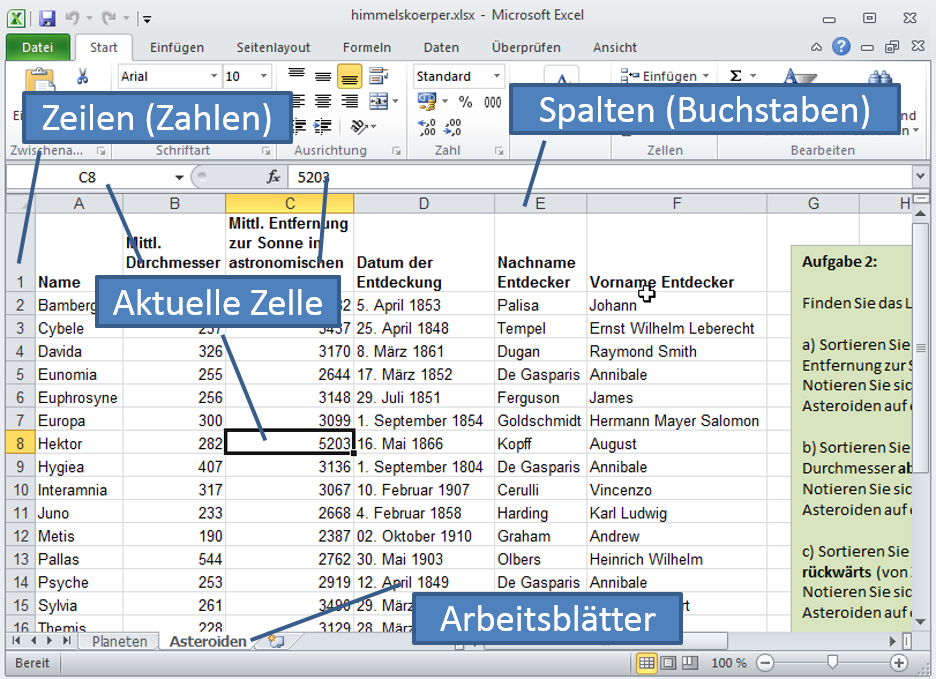Toggle the bottom align button
This screenshot has width=936, height=679.
tap(350, 77)
